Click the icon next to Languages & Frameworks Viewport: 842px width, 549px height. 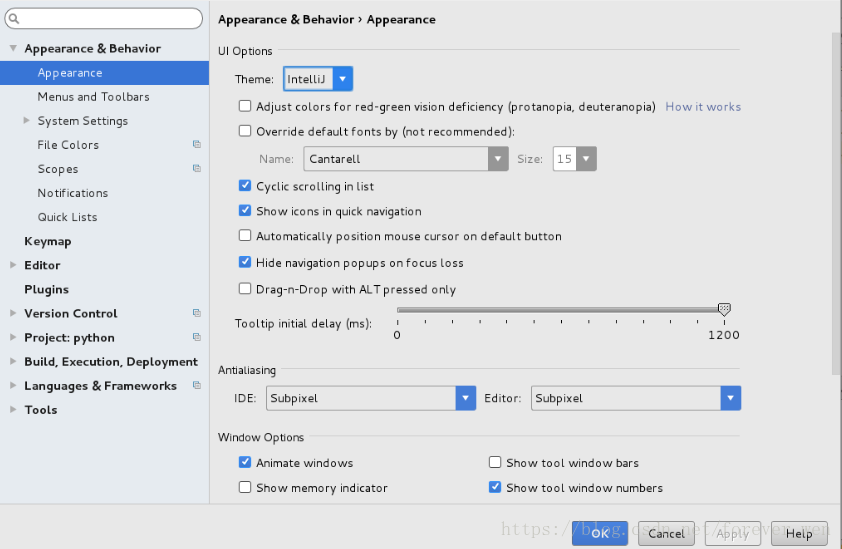pyautogui.click(x=197, y=386)
